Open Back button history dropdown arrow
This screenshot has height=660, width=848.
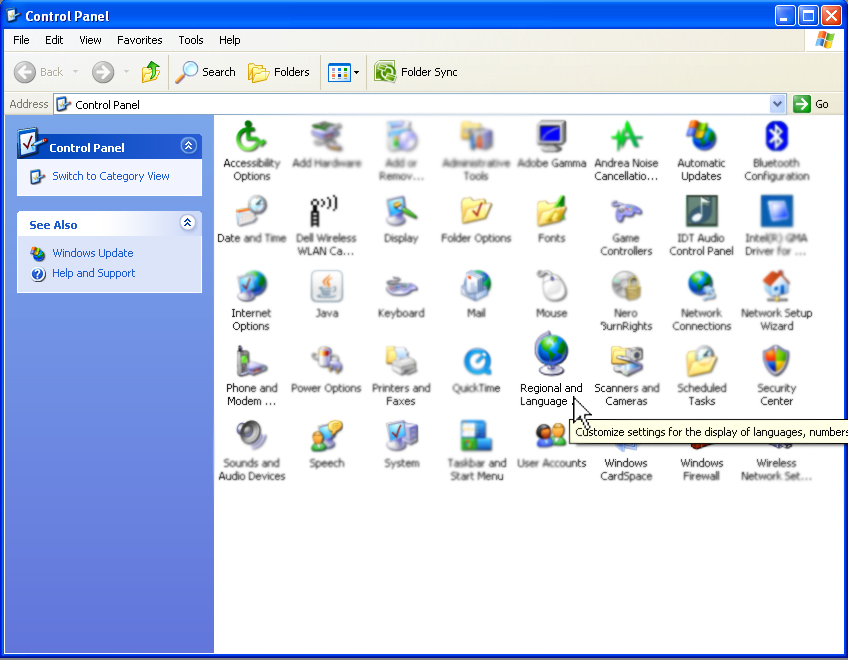[75, 72]
